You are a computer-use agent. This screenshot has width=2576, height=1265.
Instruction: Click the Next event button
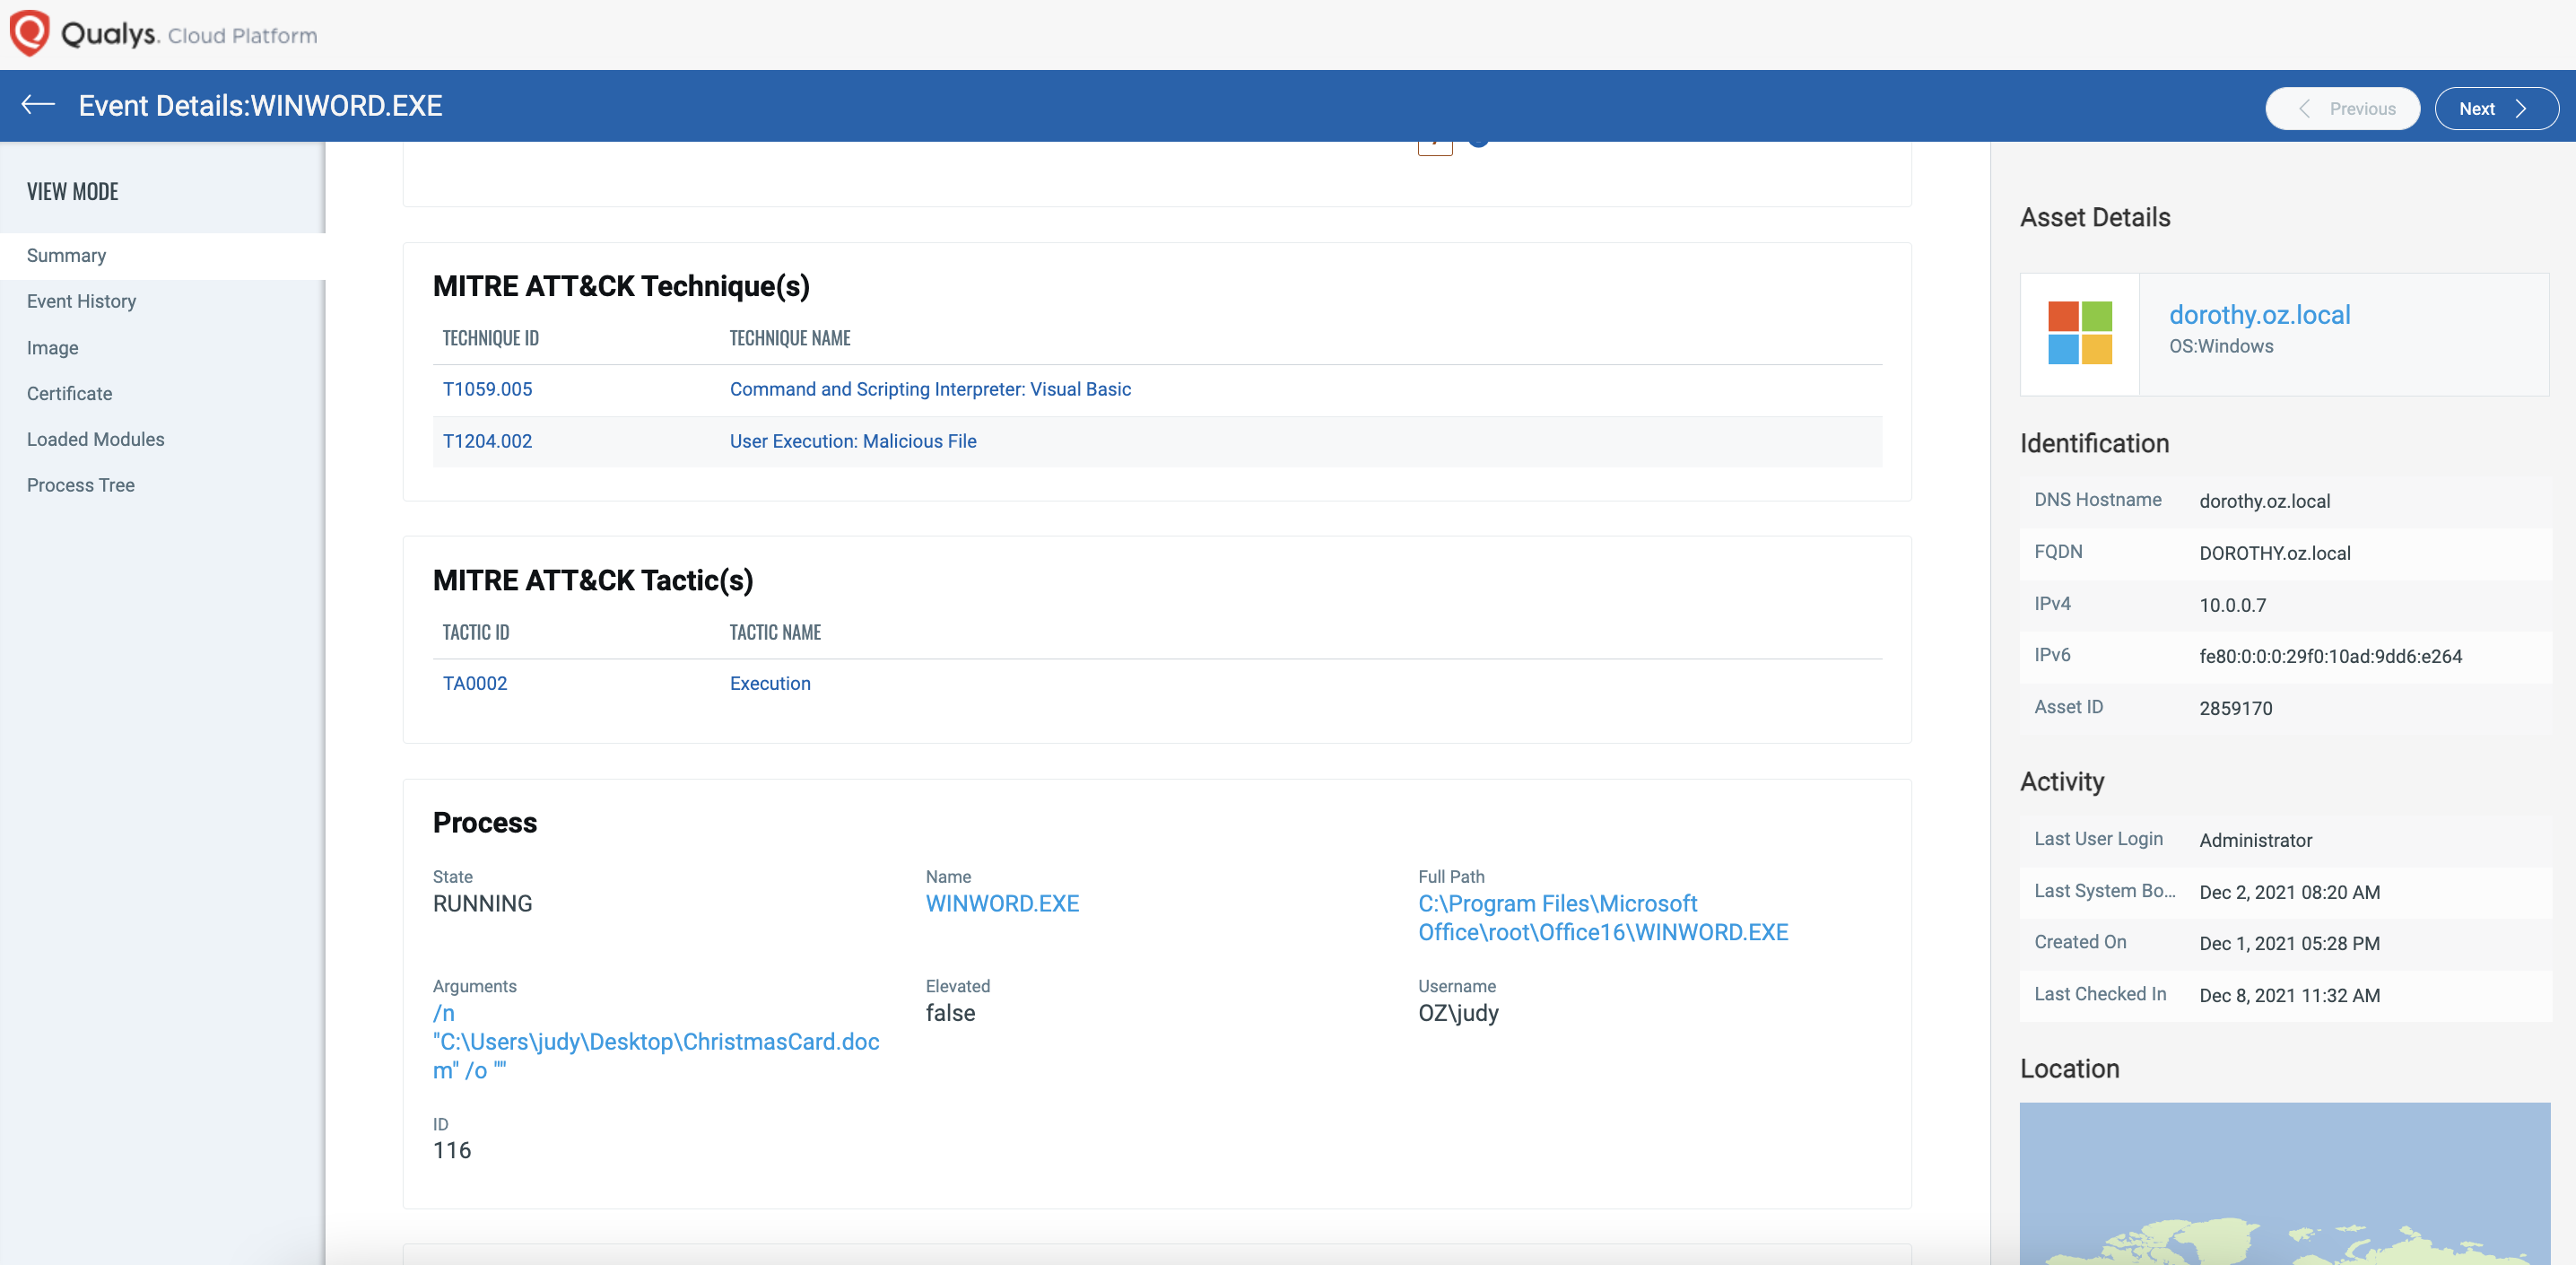point(2496,108)
